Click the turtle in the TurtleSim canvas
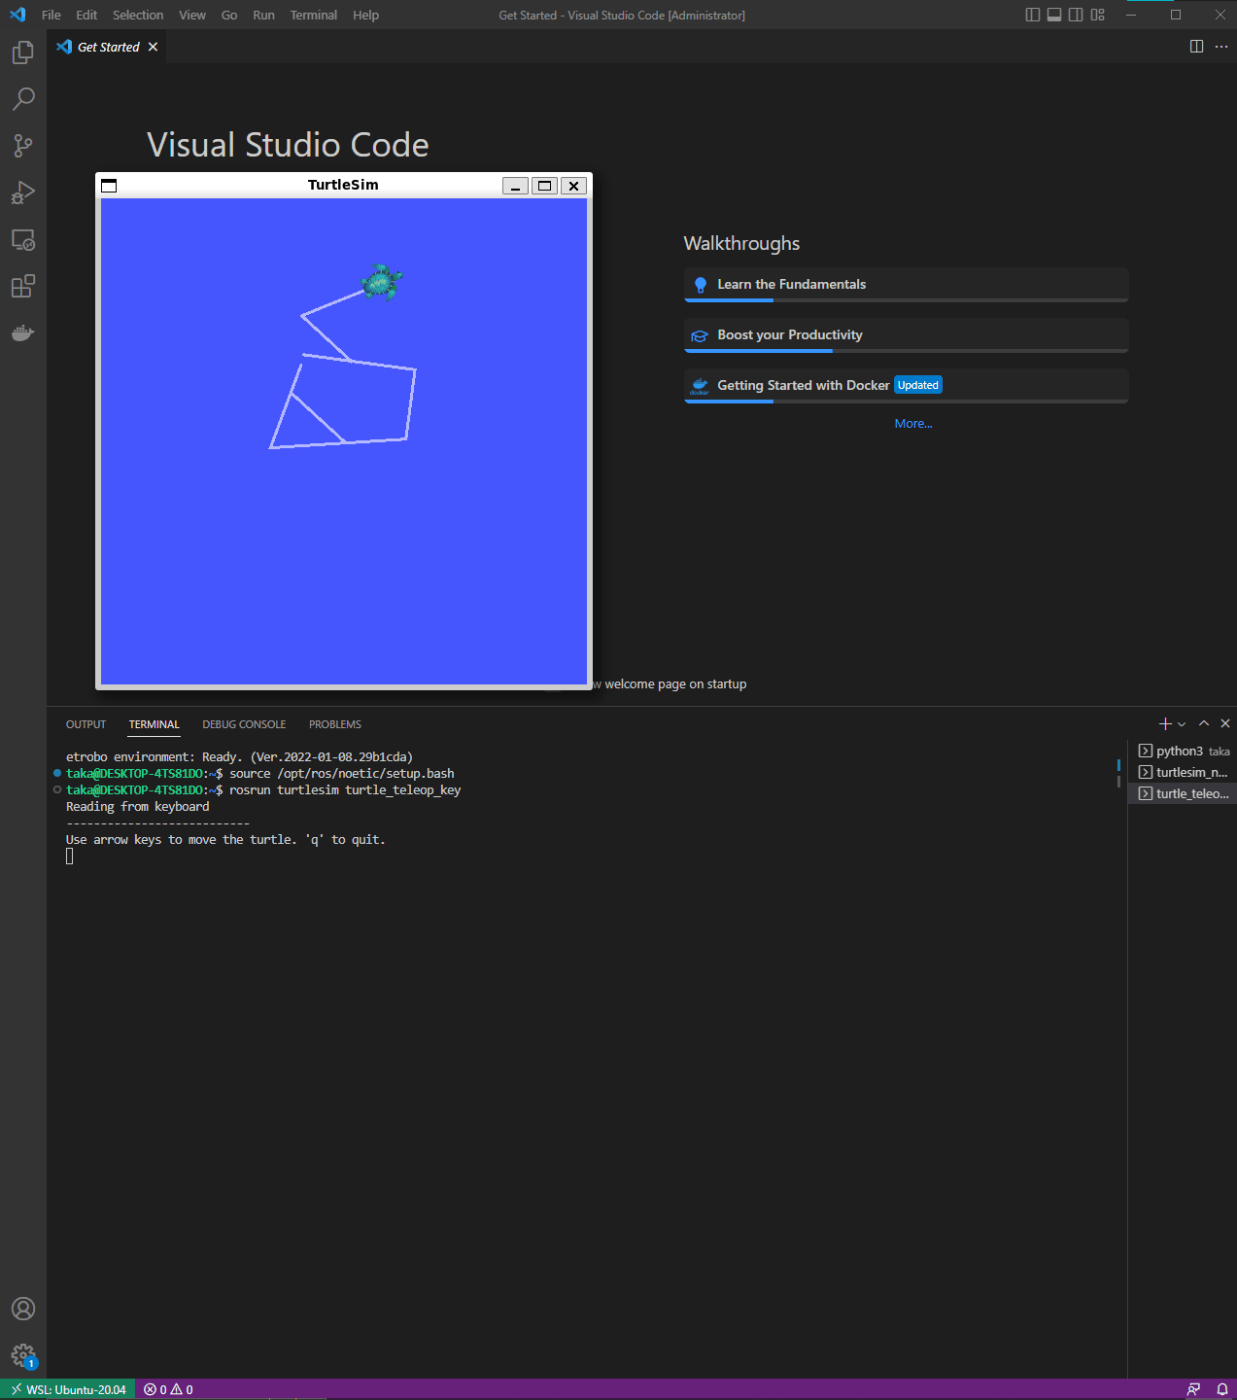Viewport: 1237px width, 1400px height. (381, 283)
